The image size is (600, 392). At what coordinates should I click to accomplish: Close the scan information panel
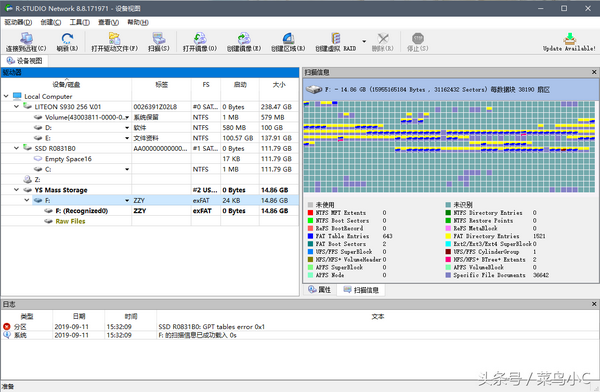(x=594, y=72)
